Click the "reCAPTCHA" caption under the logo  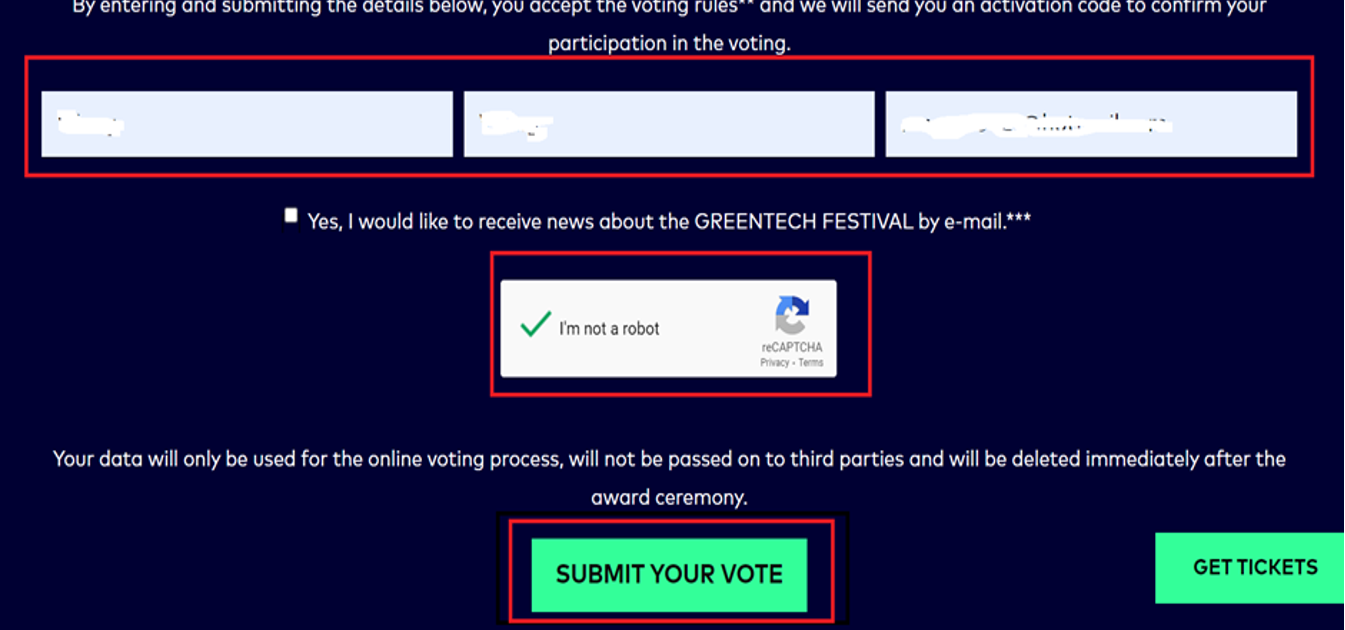coord(792,347)
